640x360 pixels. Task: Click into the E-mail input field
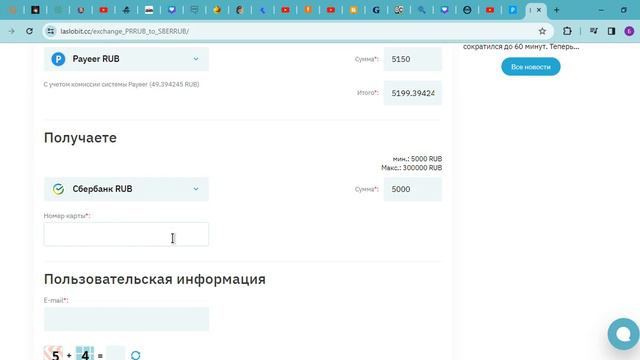click(126, 319)
